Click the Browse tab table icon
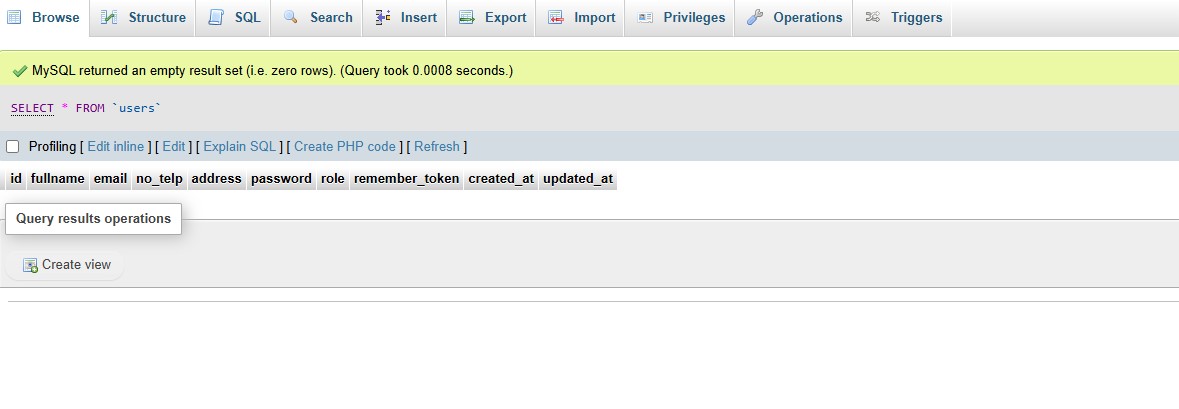 [14, 17]
